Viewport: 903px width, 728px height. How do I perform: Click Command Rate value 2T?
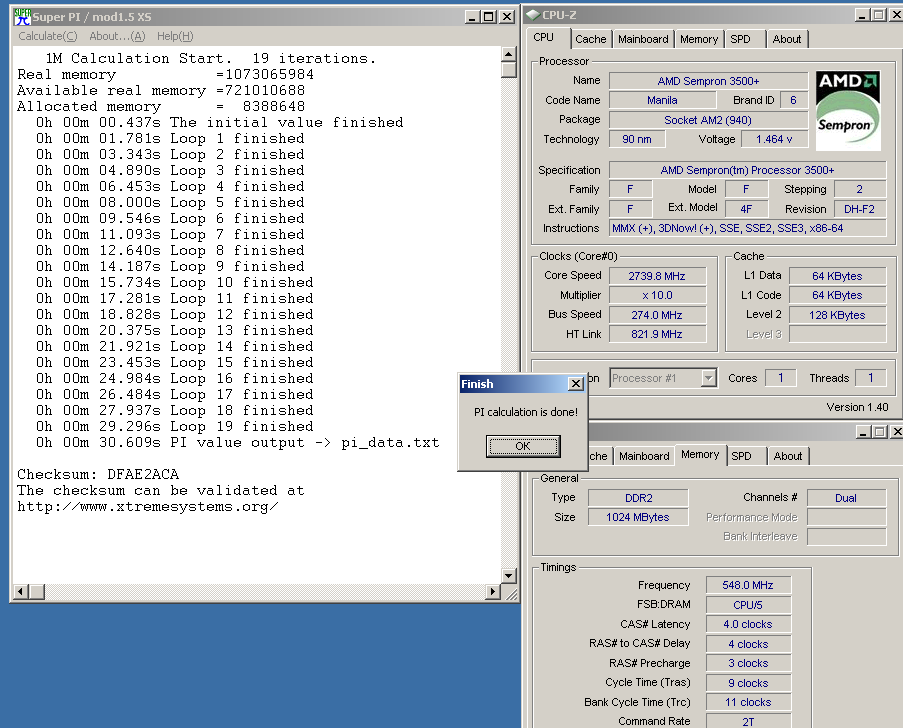tap(748, 721)
